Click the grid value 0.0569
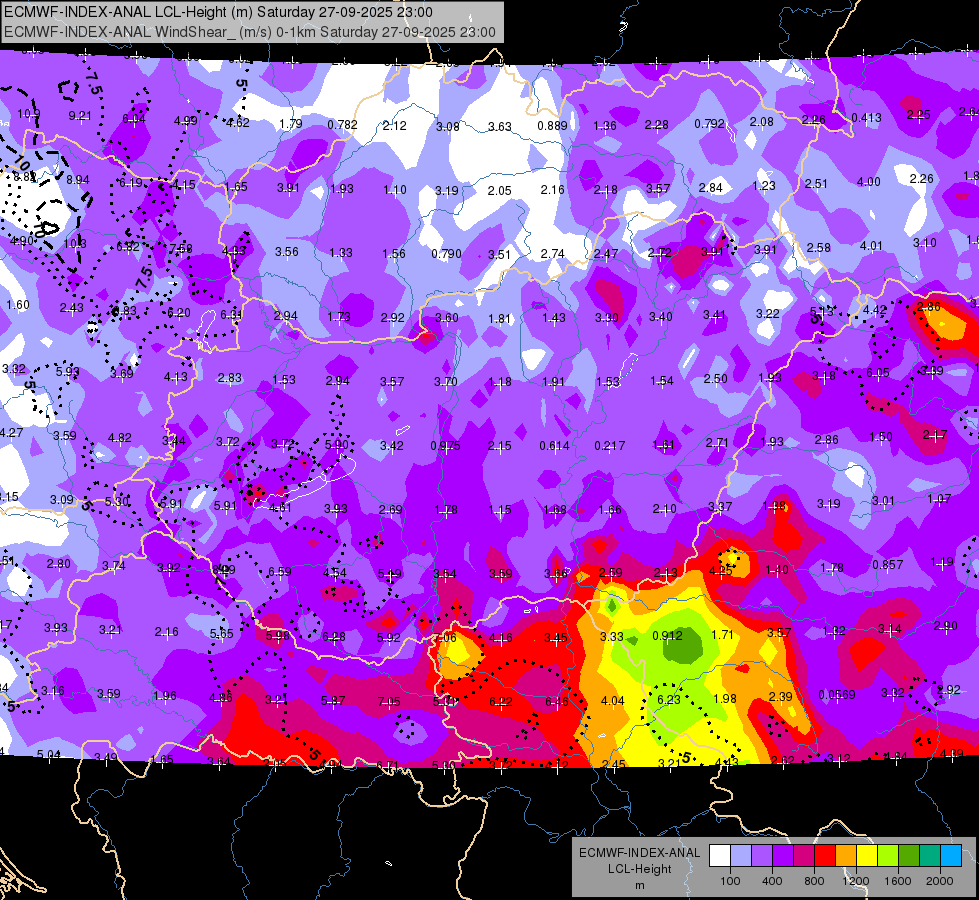The width and height of the screenshot is (979, 900). (x=837, y=695)
